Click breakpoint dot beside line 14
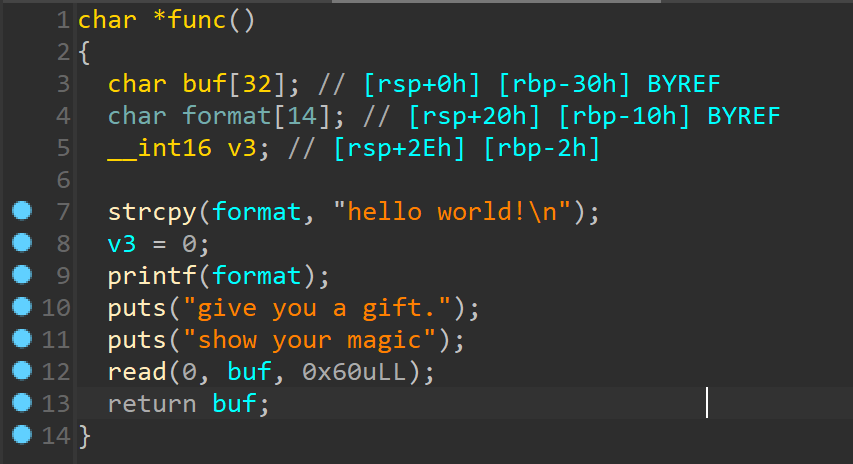 [22, 435]
